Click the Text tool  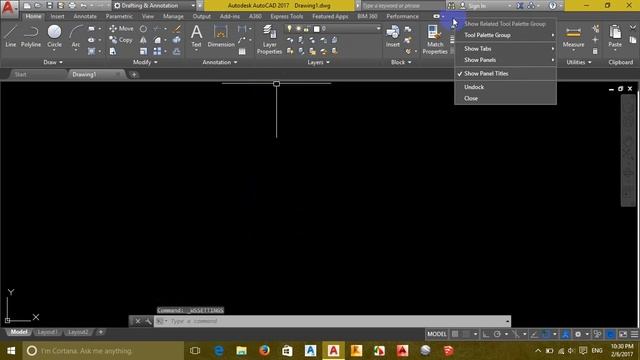(x=196, y=36)
